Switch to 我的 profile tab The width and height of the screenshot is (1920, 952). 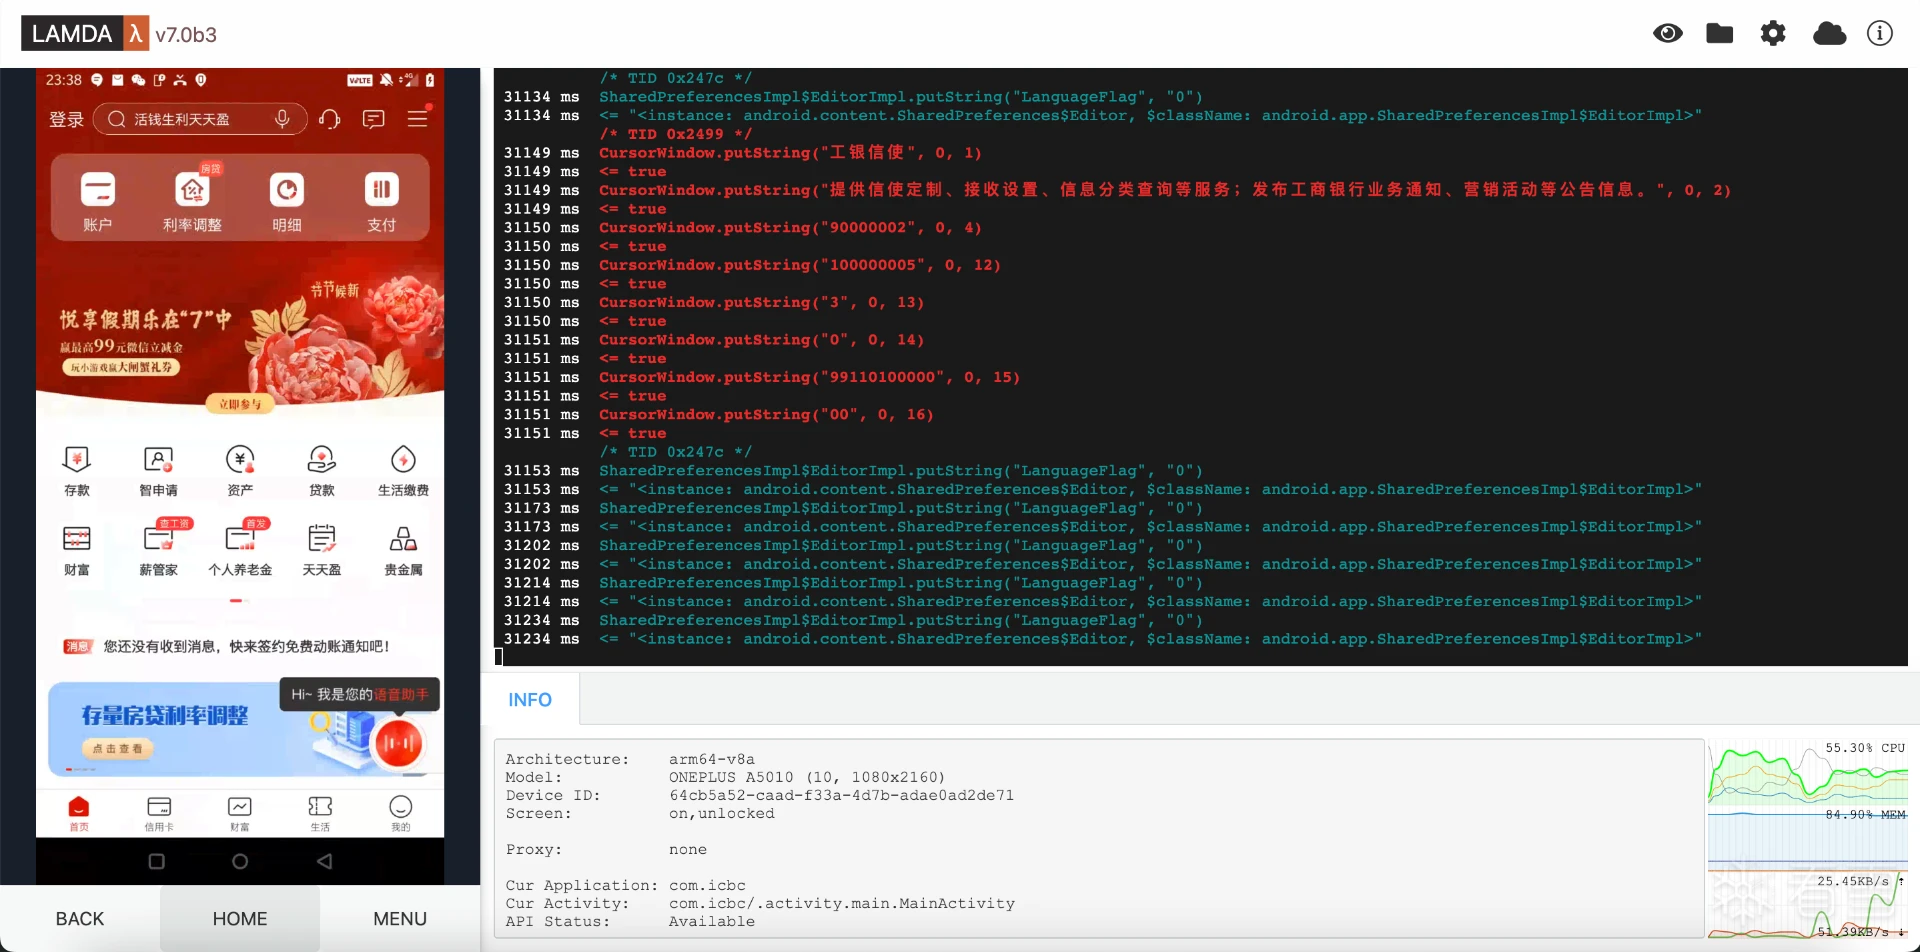click(x=401, y=813)
